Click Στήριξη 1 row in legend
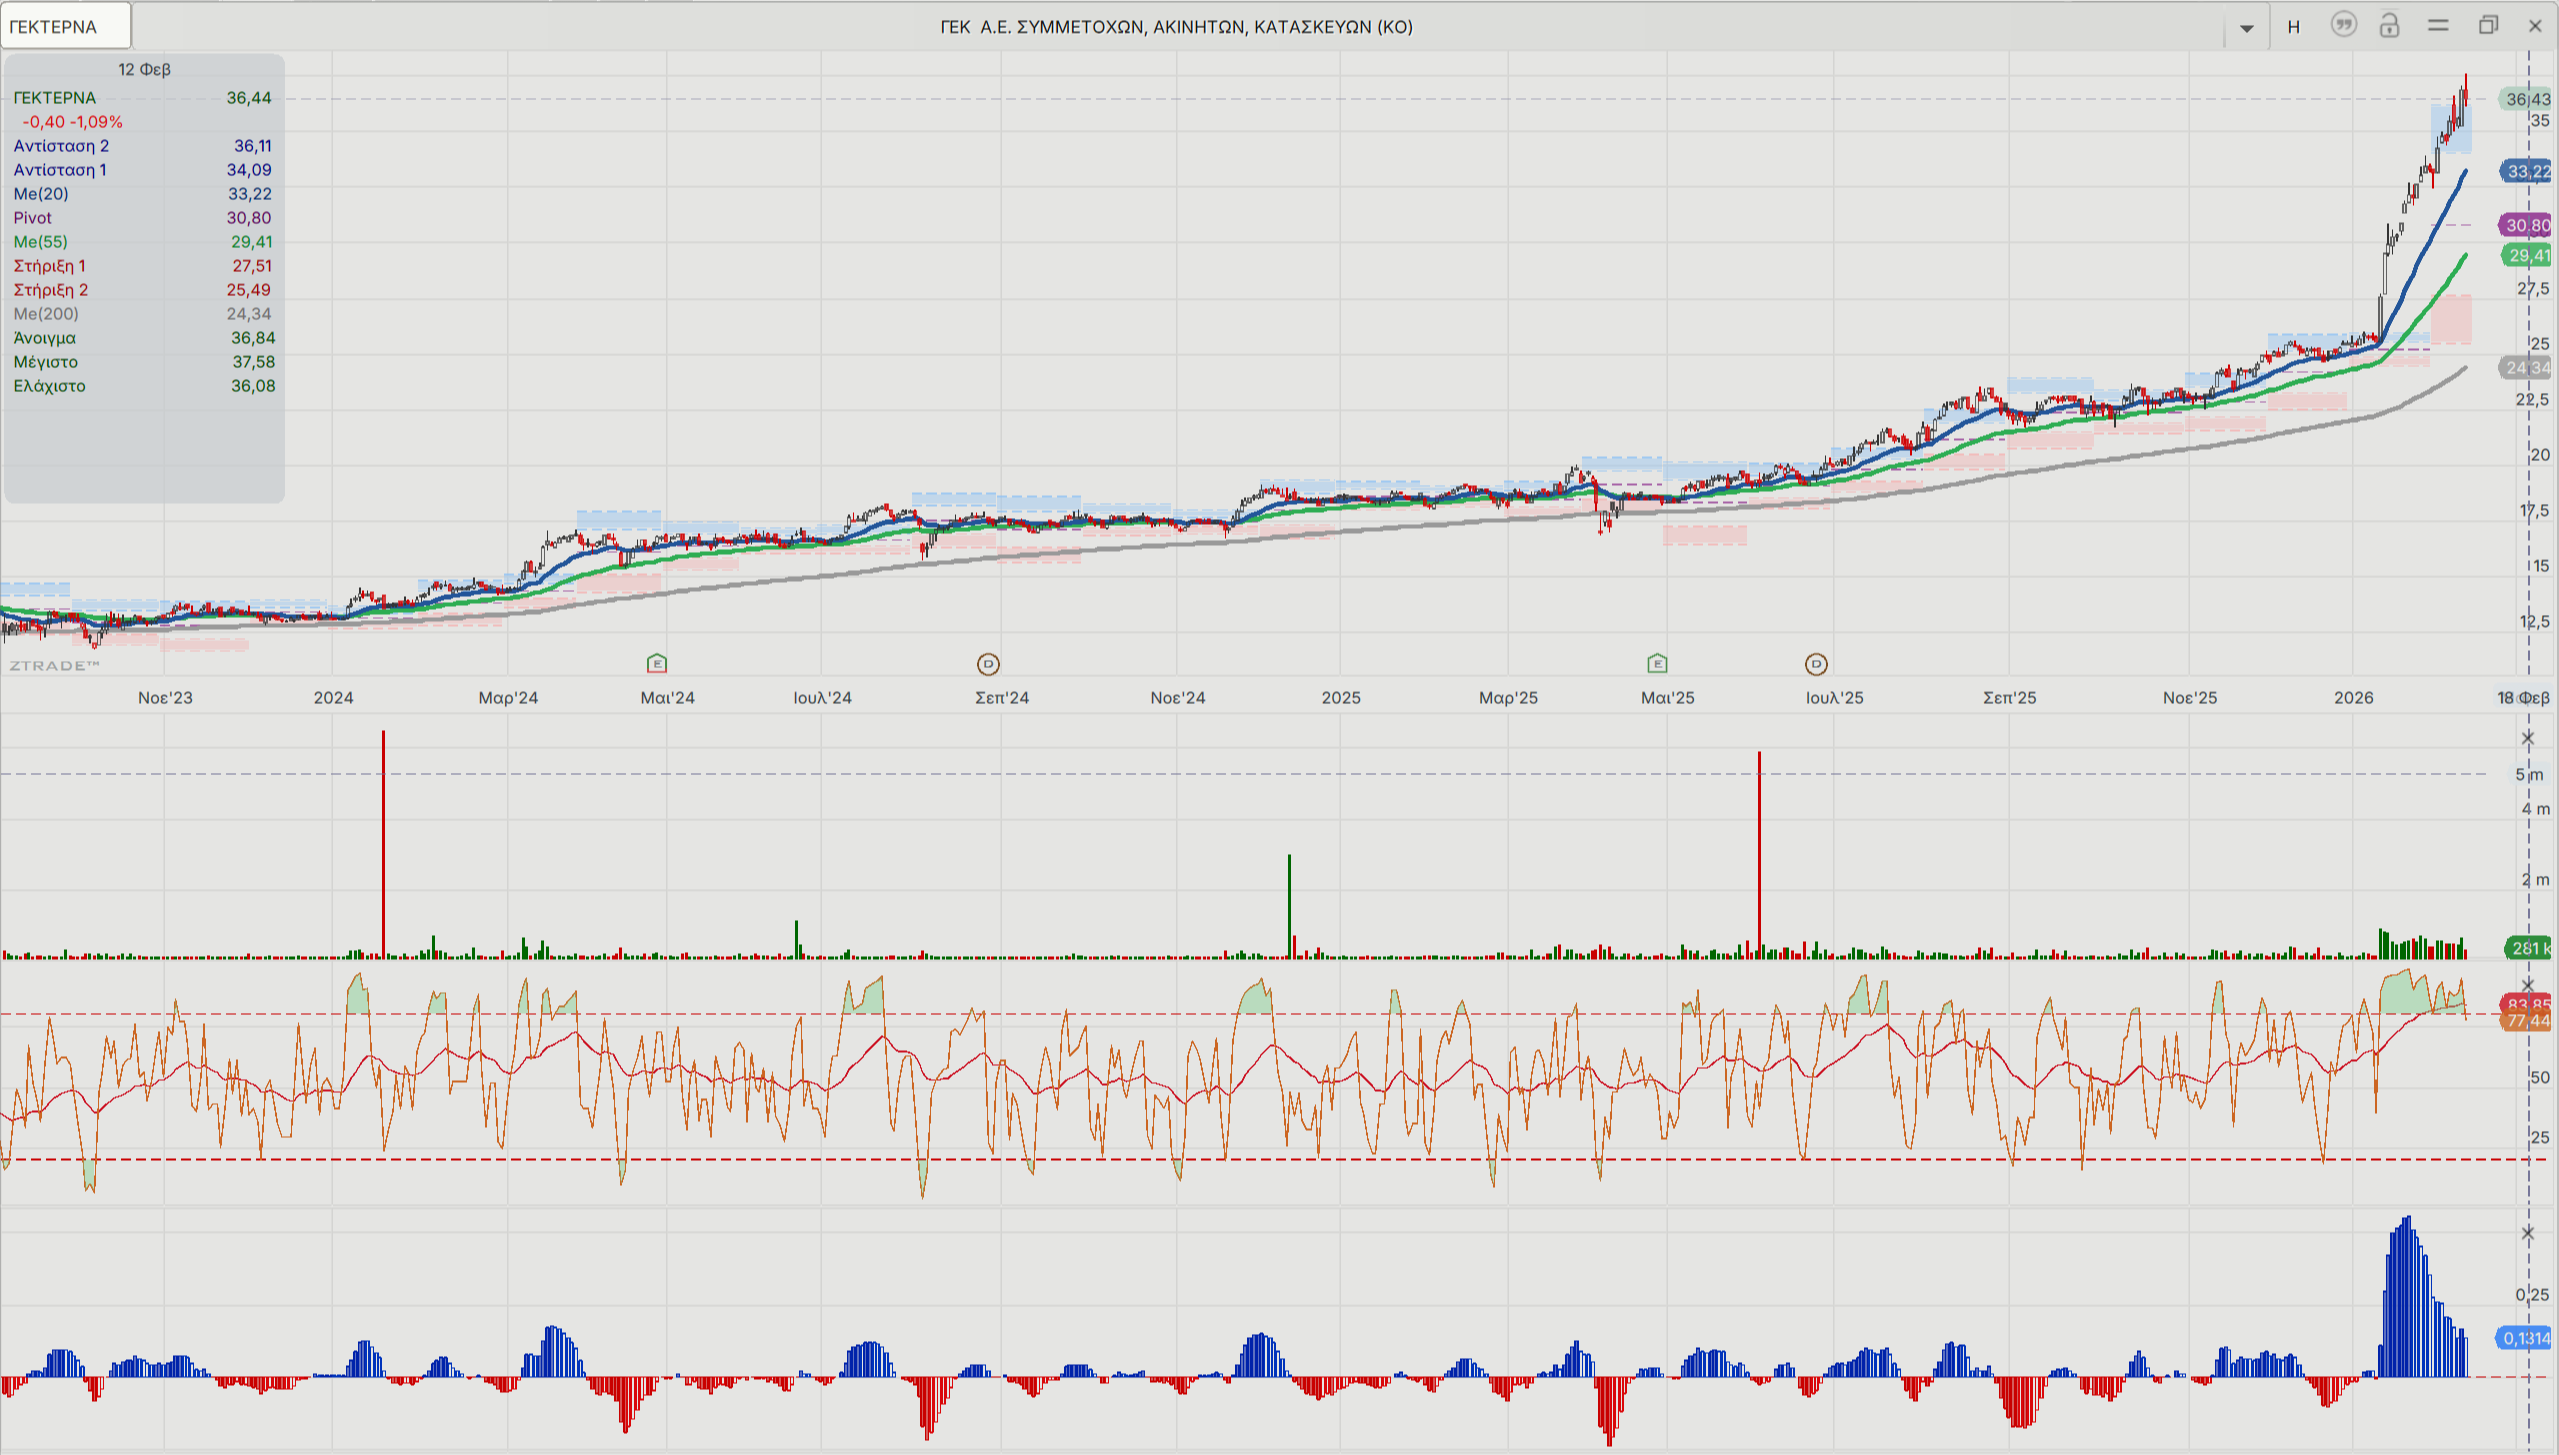The width and height of the screenshot is (2559, 1455). (x=142, y=266)
